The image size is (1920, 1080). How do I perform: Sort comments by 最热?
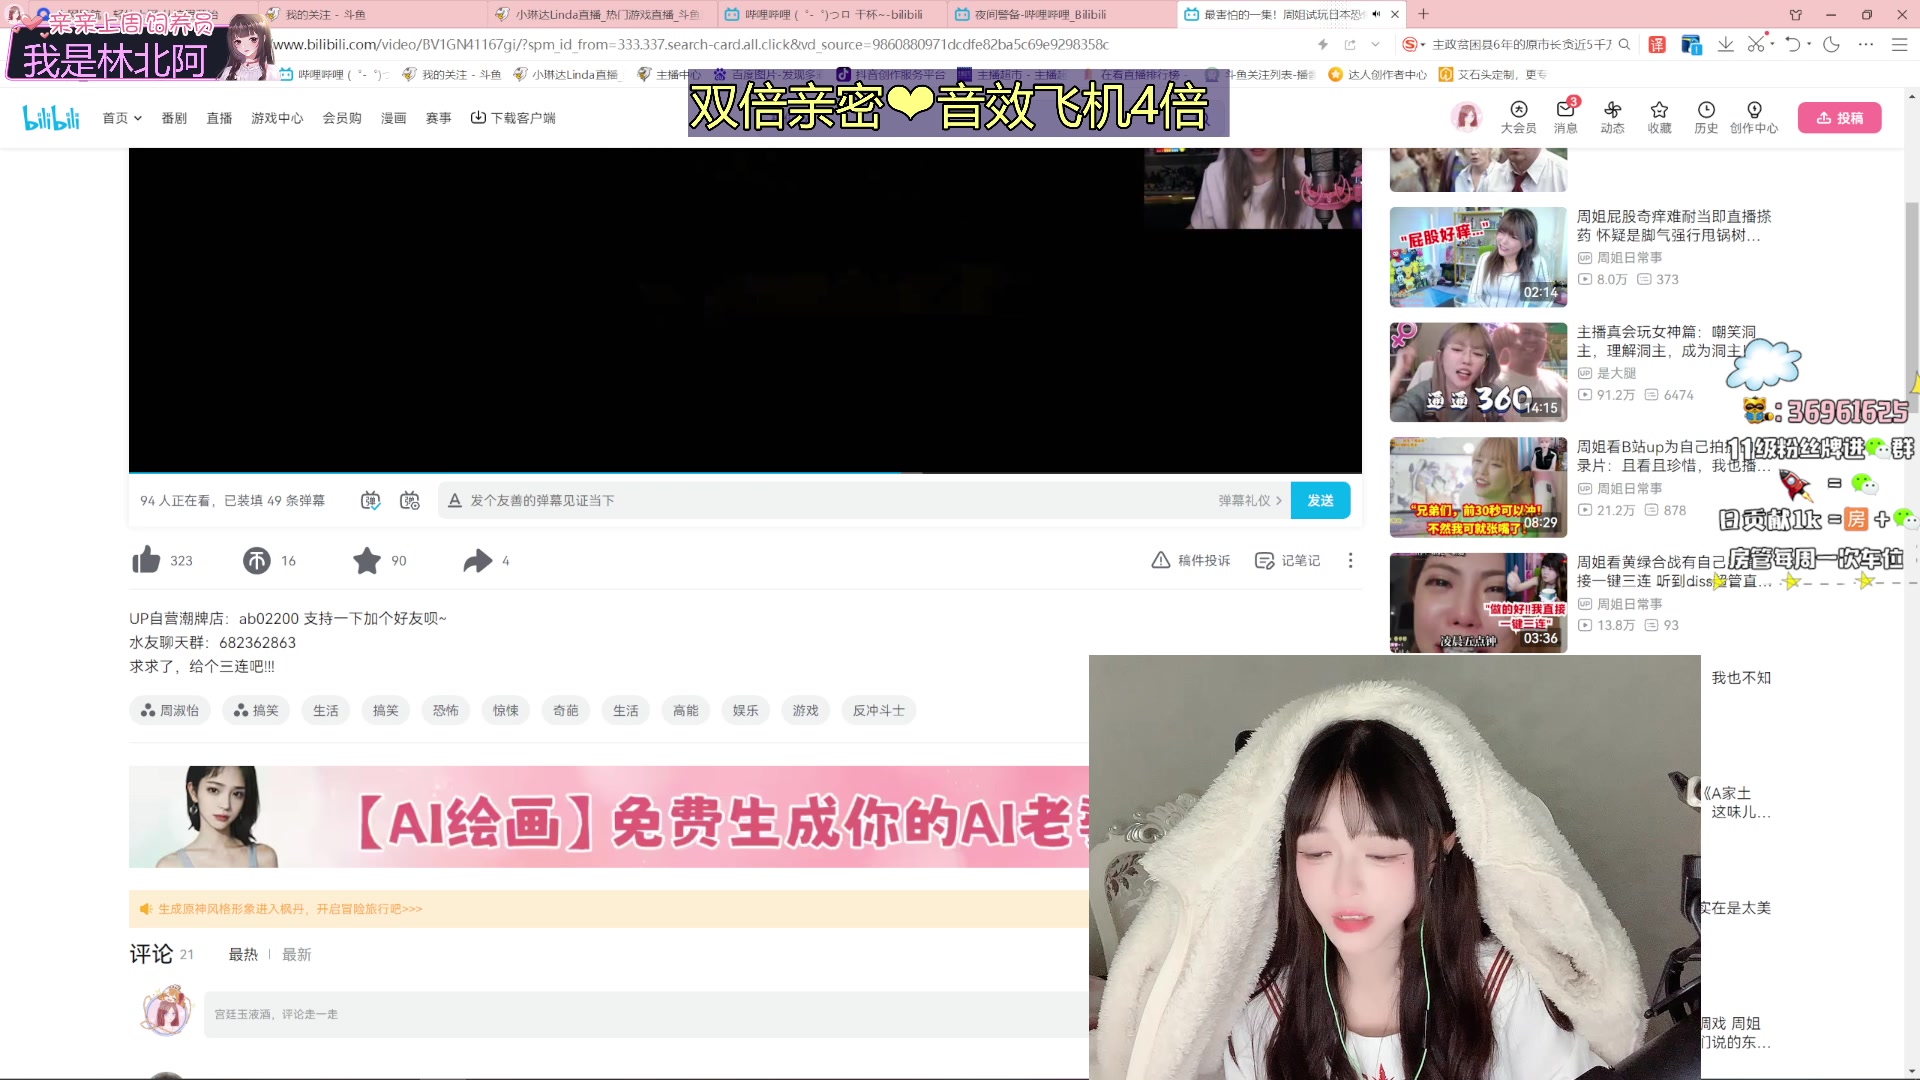[x=243, y=954]
